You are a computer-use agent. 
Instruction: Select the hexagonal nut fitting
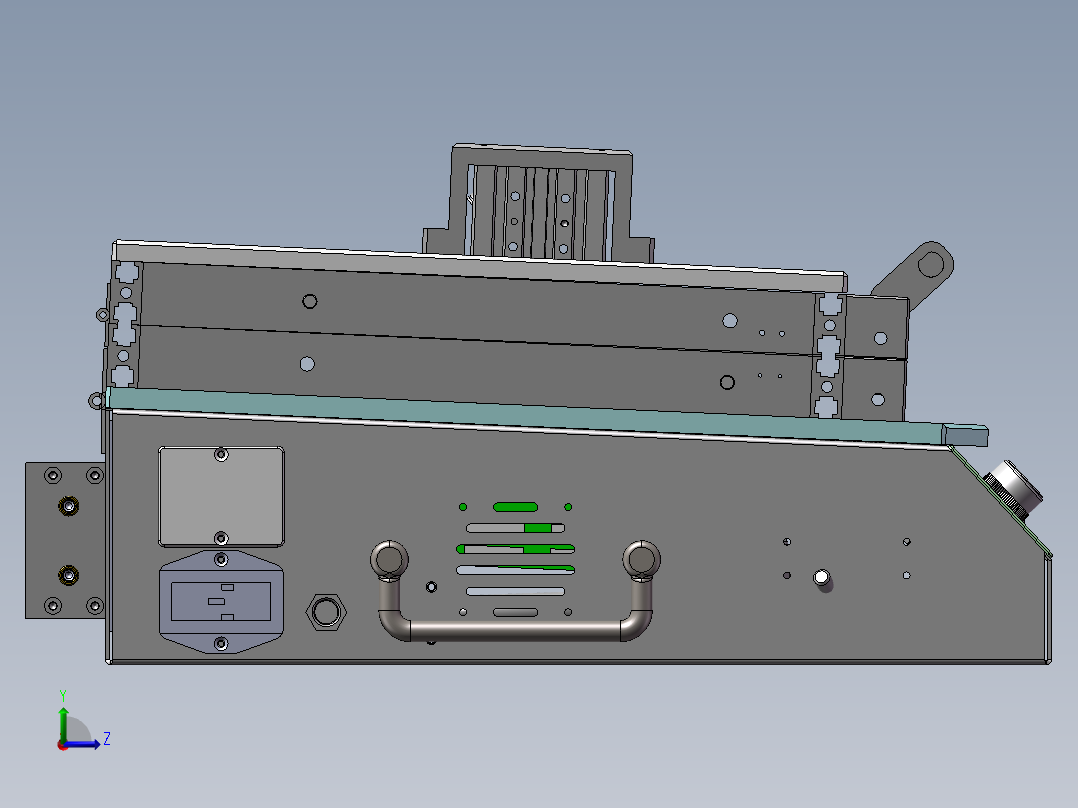[325, 610]
